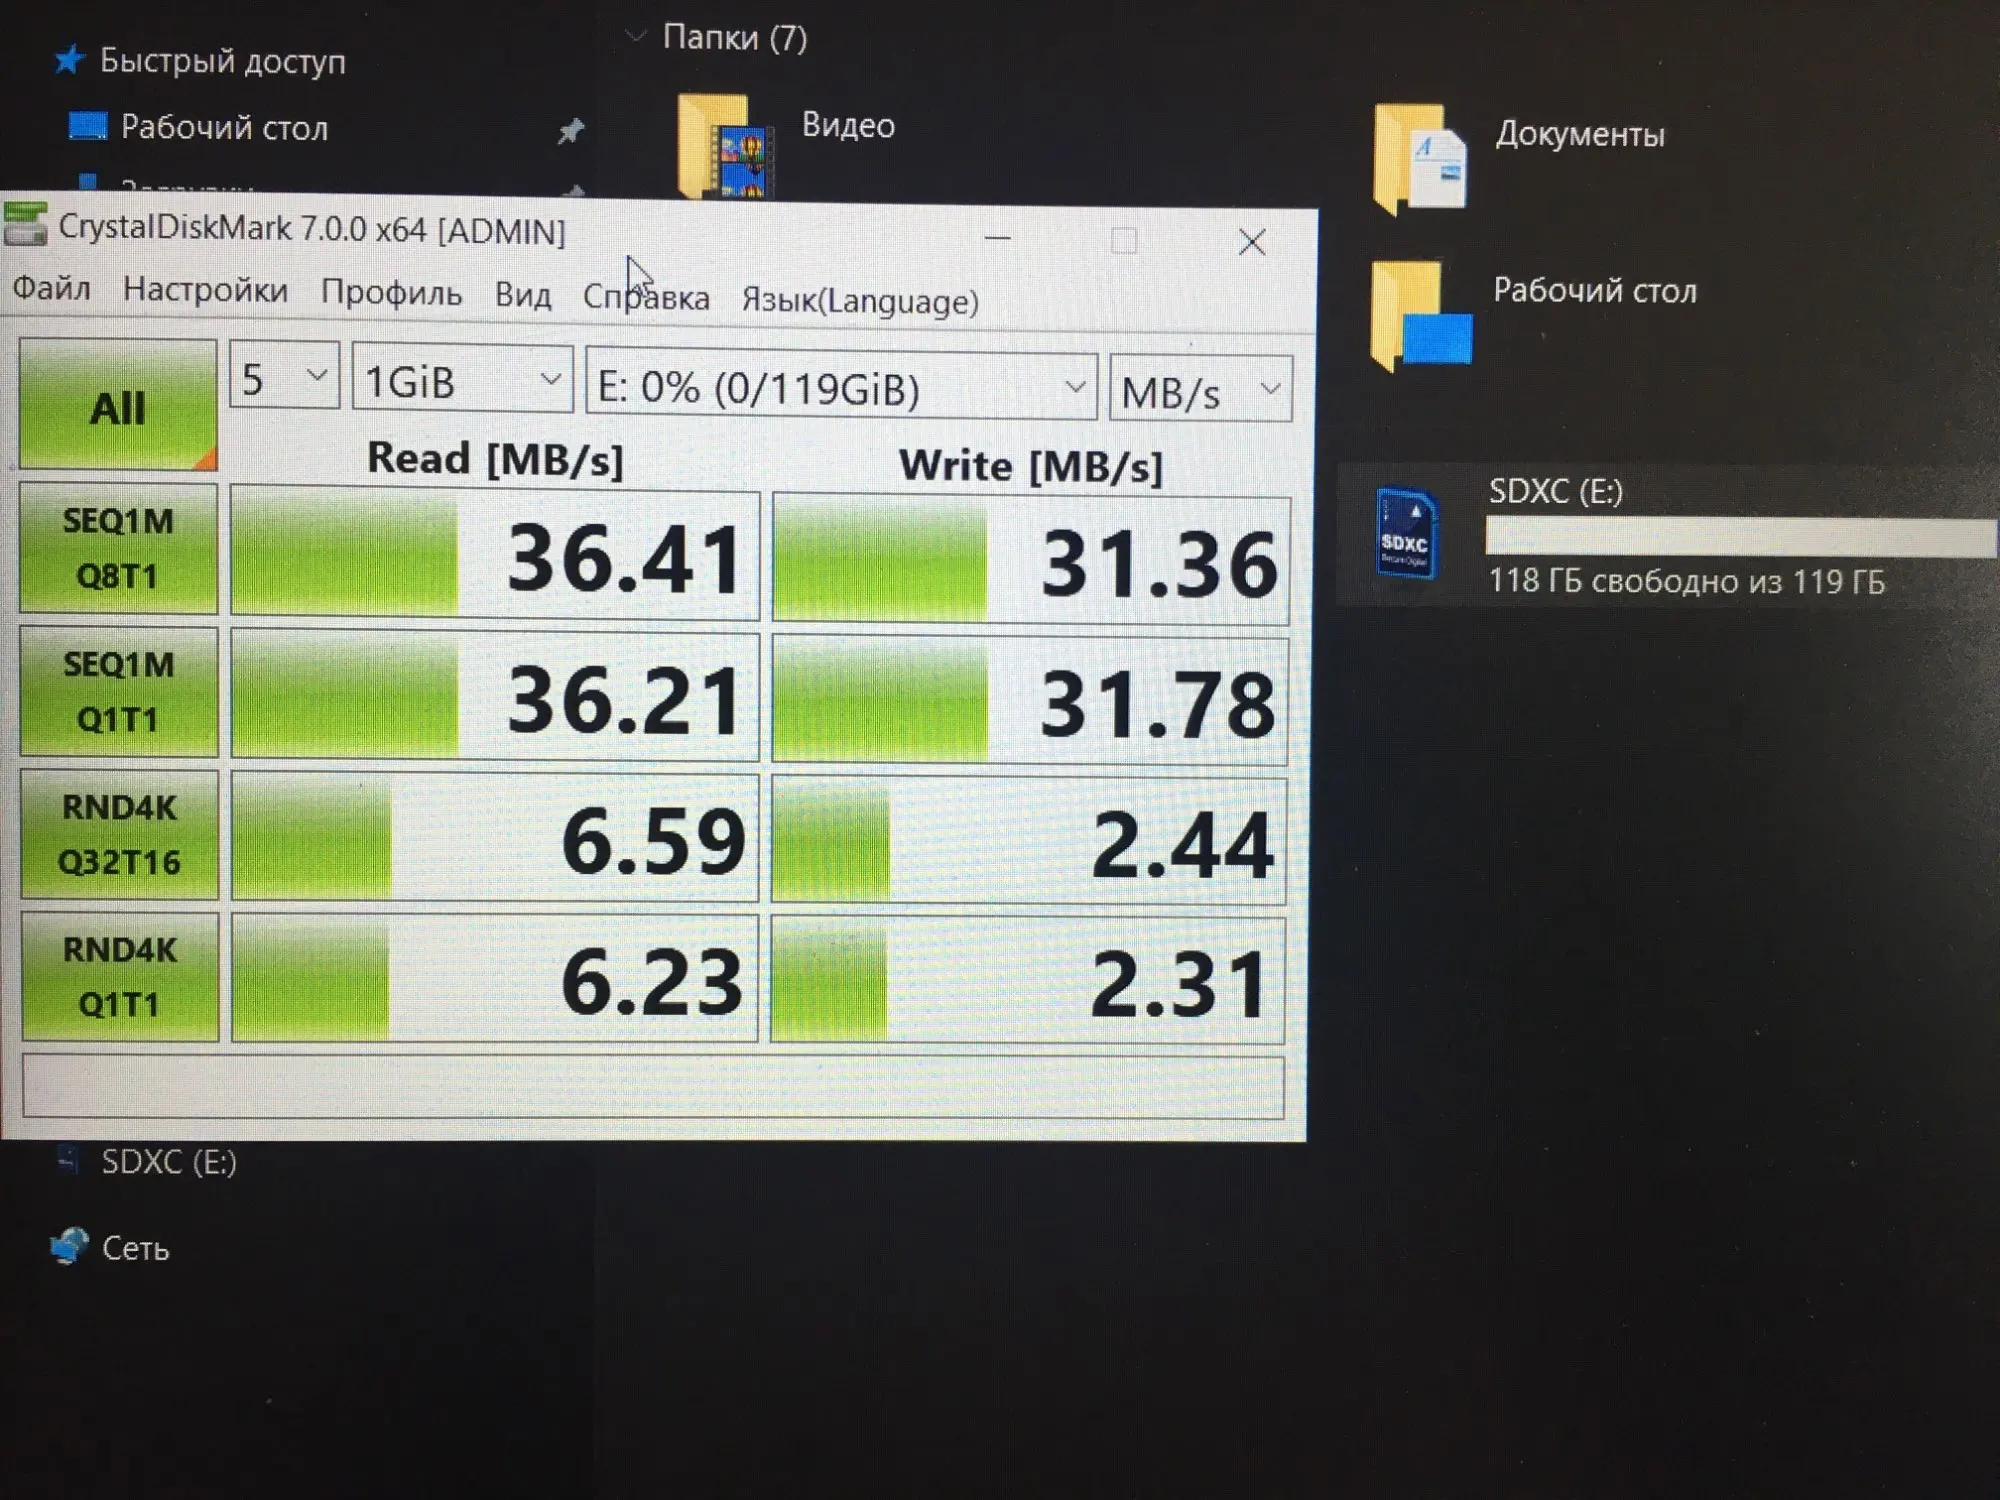Open the Настройки menu

[205, 290]
